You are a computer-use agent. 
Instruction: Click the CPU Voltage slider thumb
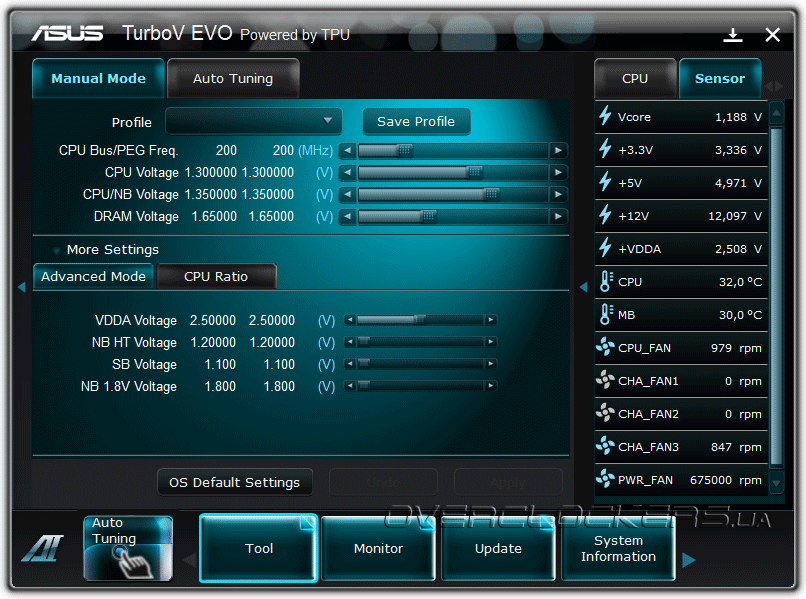pos(474,172)
